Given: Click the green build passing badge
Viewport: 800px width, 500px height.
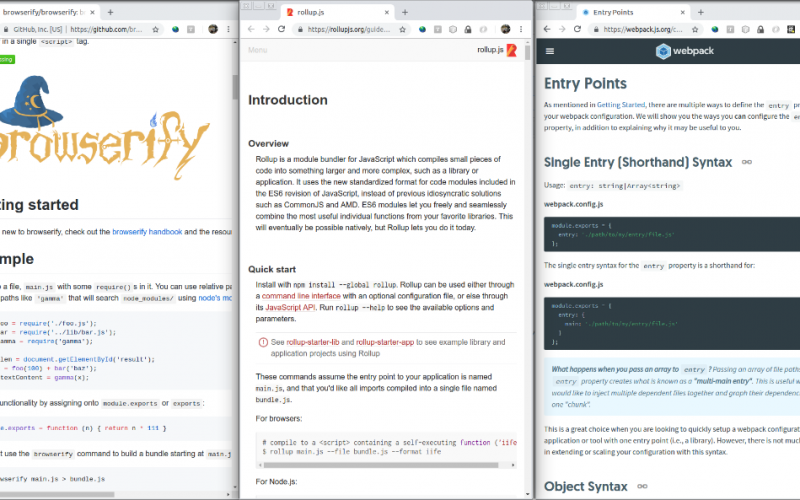Looking at the screenshot, I should [x=7, y=60].
